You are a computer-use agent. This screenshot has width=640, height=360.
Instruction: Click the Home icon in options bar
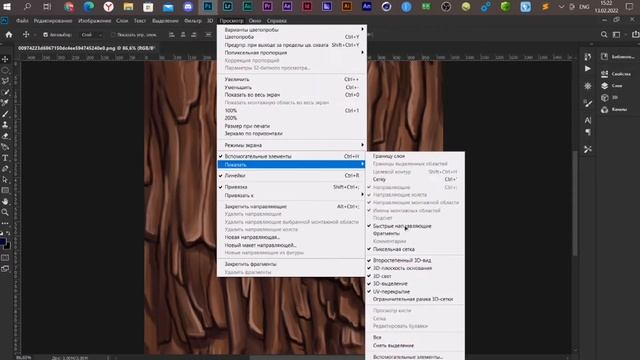pos(9,35)
